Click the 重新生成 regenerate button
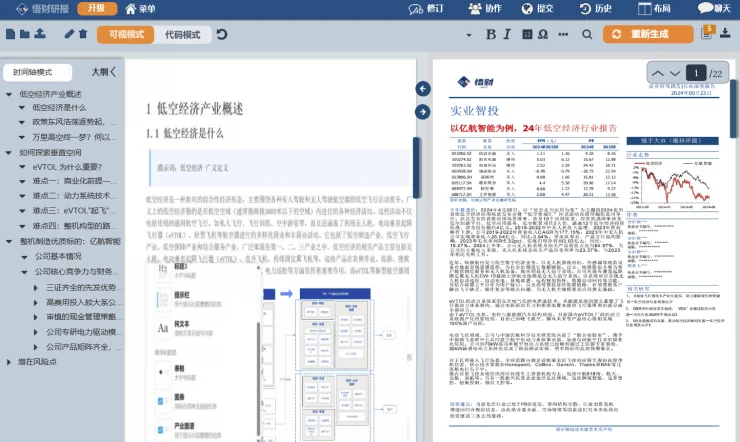This screenshot has width=740, height=442. coord(648,34)
